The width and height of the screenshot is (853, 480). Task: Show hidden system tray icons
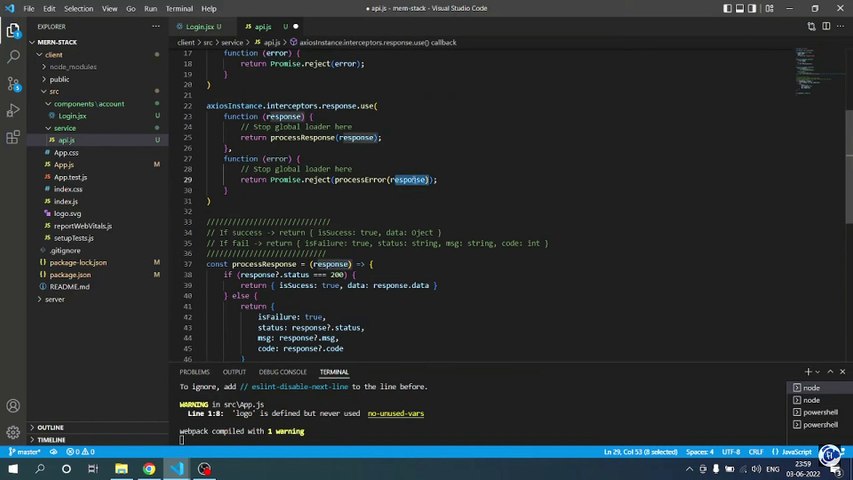(689, 469)
